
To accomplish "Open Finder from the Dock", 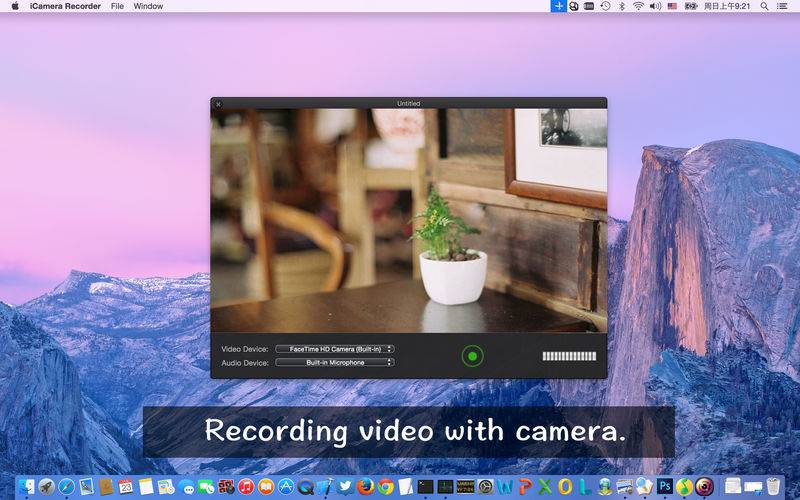I will (x=26, y=487).
